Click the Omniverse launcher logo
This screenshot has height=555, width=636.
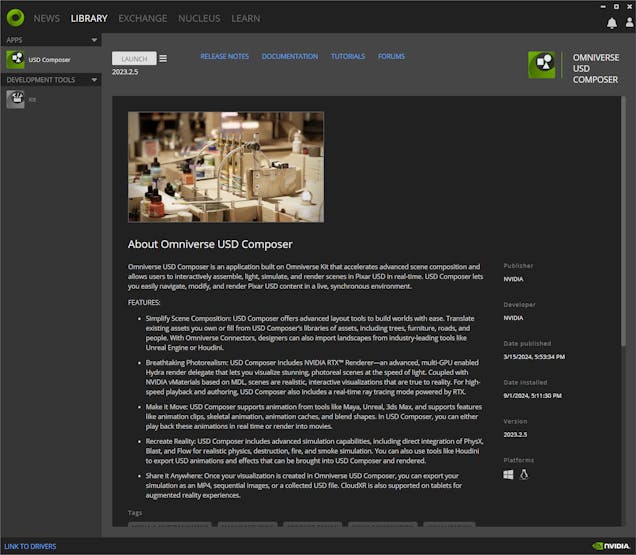click(15, 18)
